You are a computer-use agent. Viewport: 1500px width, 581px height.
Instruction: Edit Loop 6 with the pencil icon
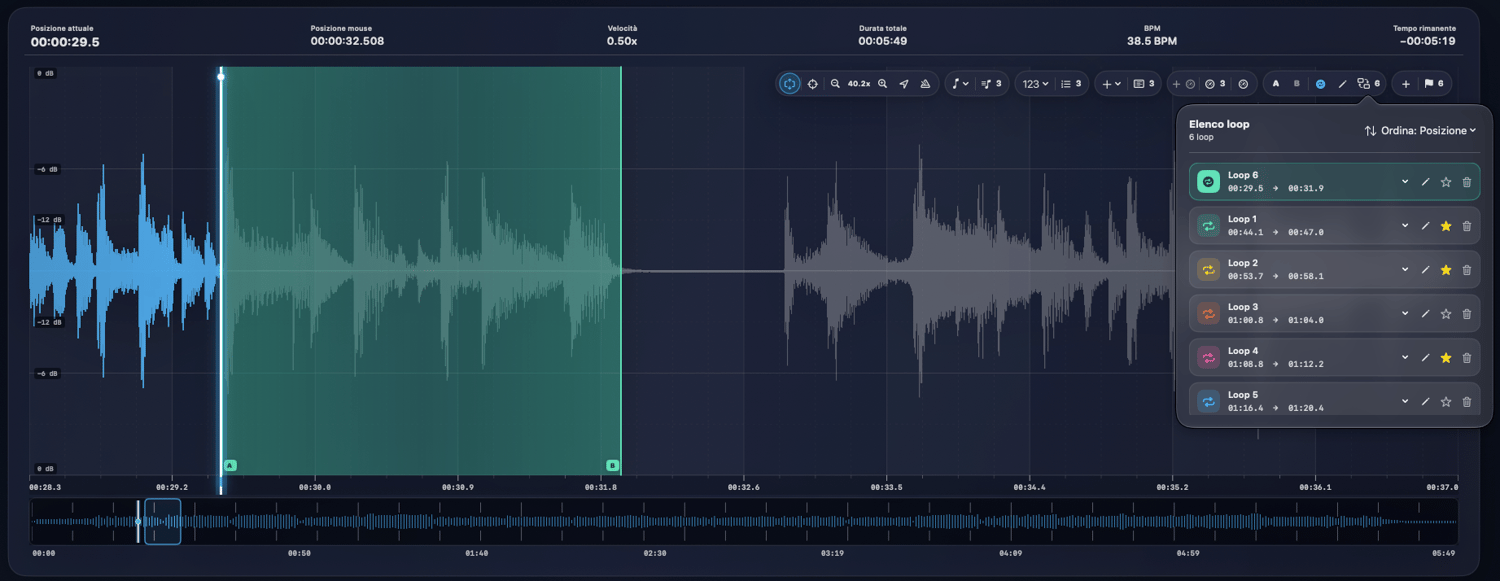[x=1425, y=182]
